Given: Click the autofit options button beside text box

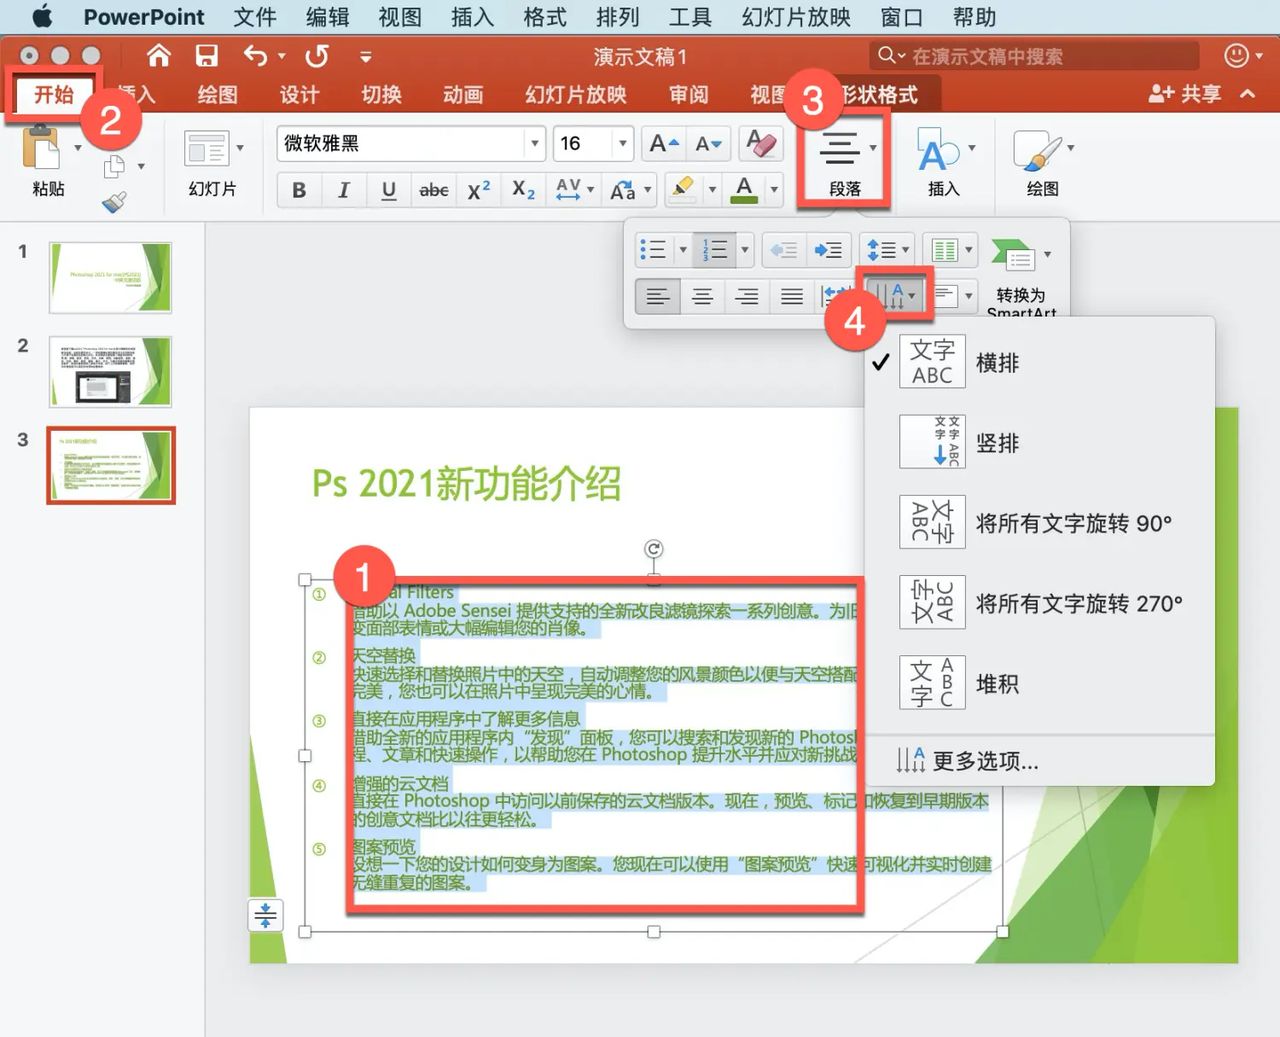Looking at the screenshot, I should click(265, 915).
